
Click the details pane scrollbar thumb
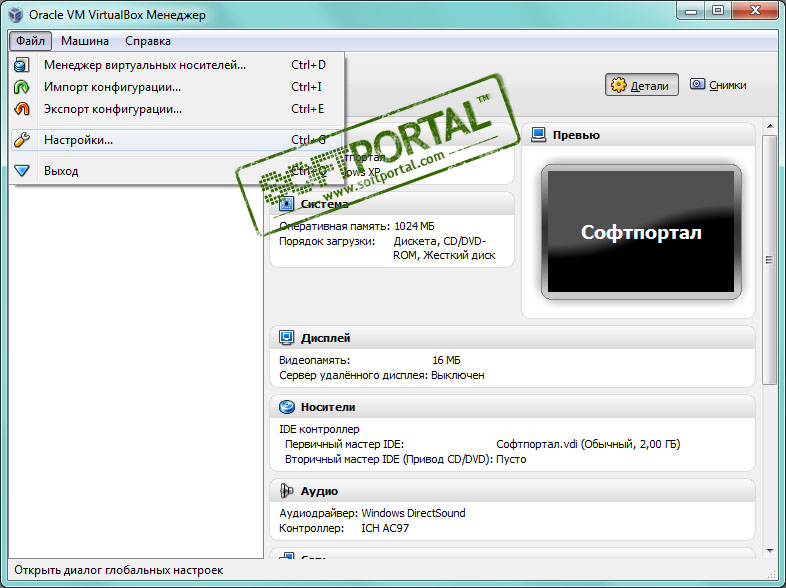coord(769,260)
